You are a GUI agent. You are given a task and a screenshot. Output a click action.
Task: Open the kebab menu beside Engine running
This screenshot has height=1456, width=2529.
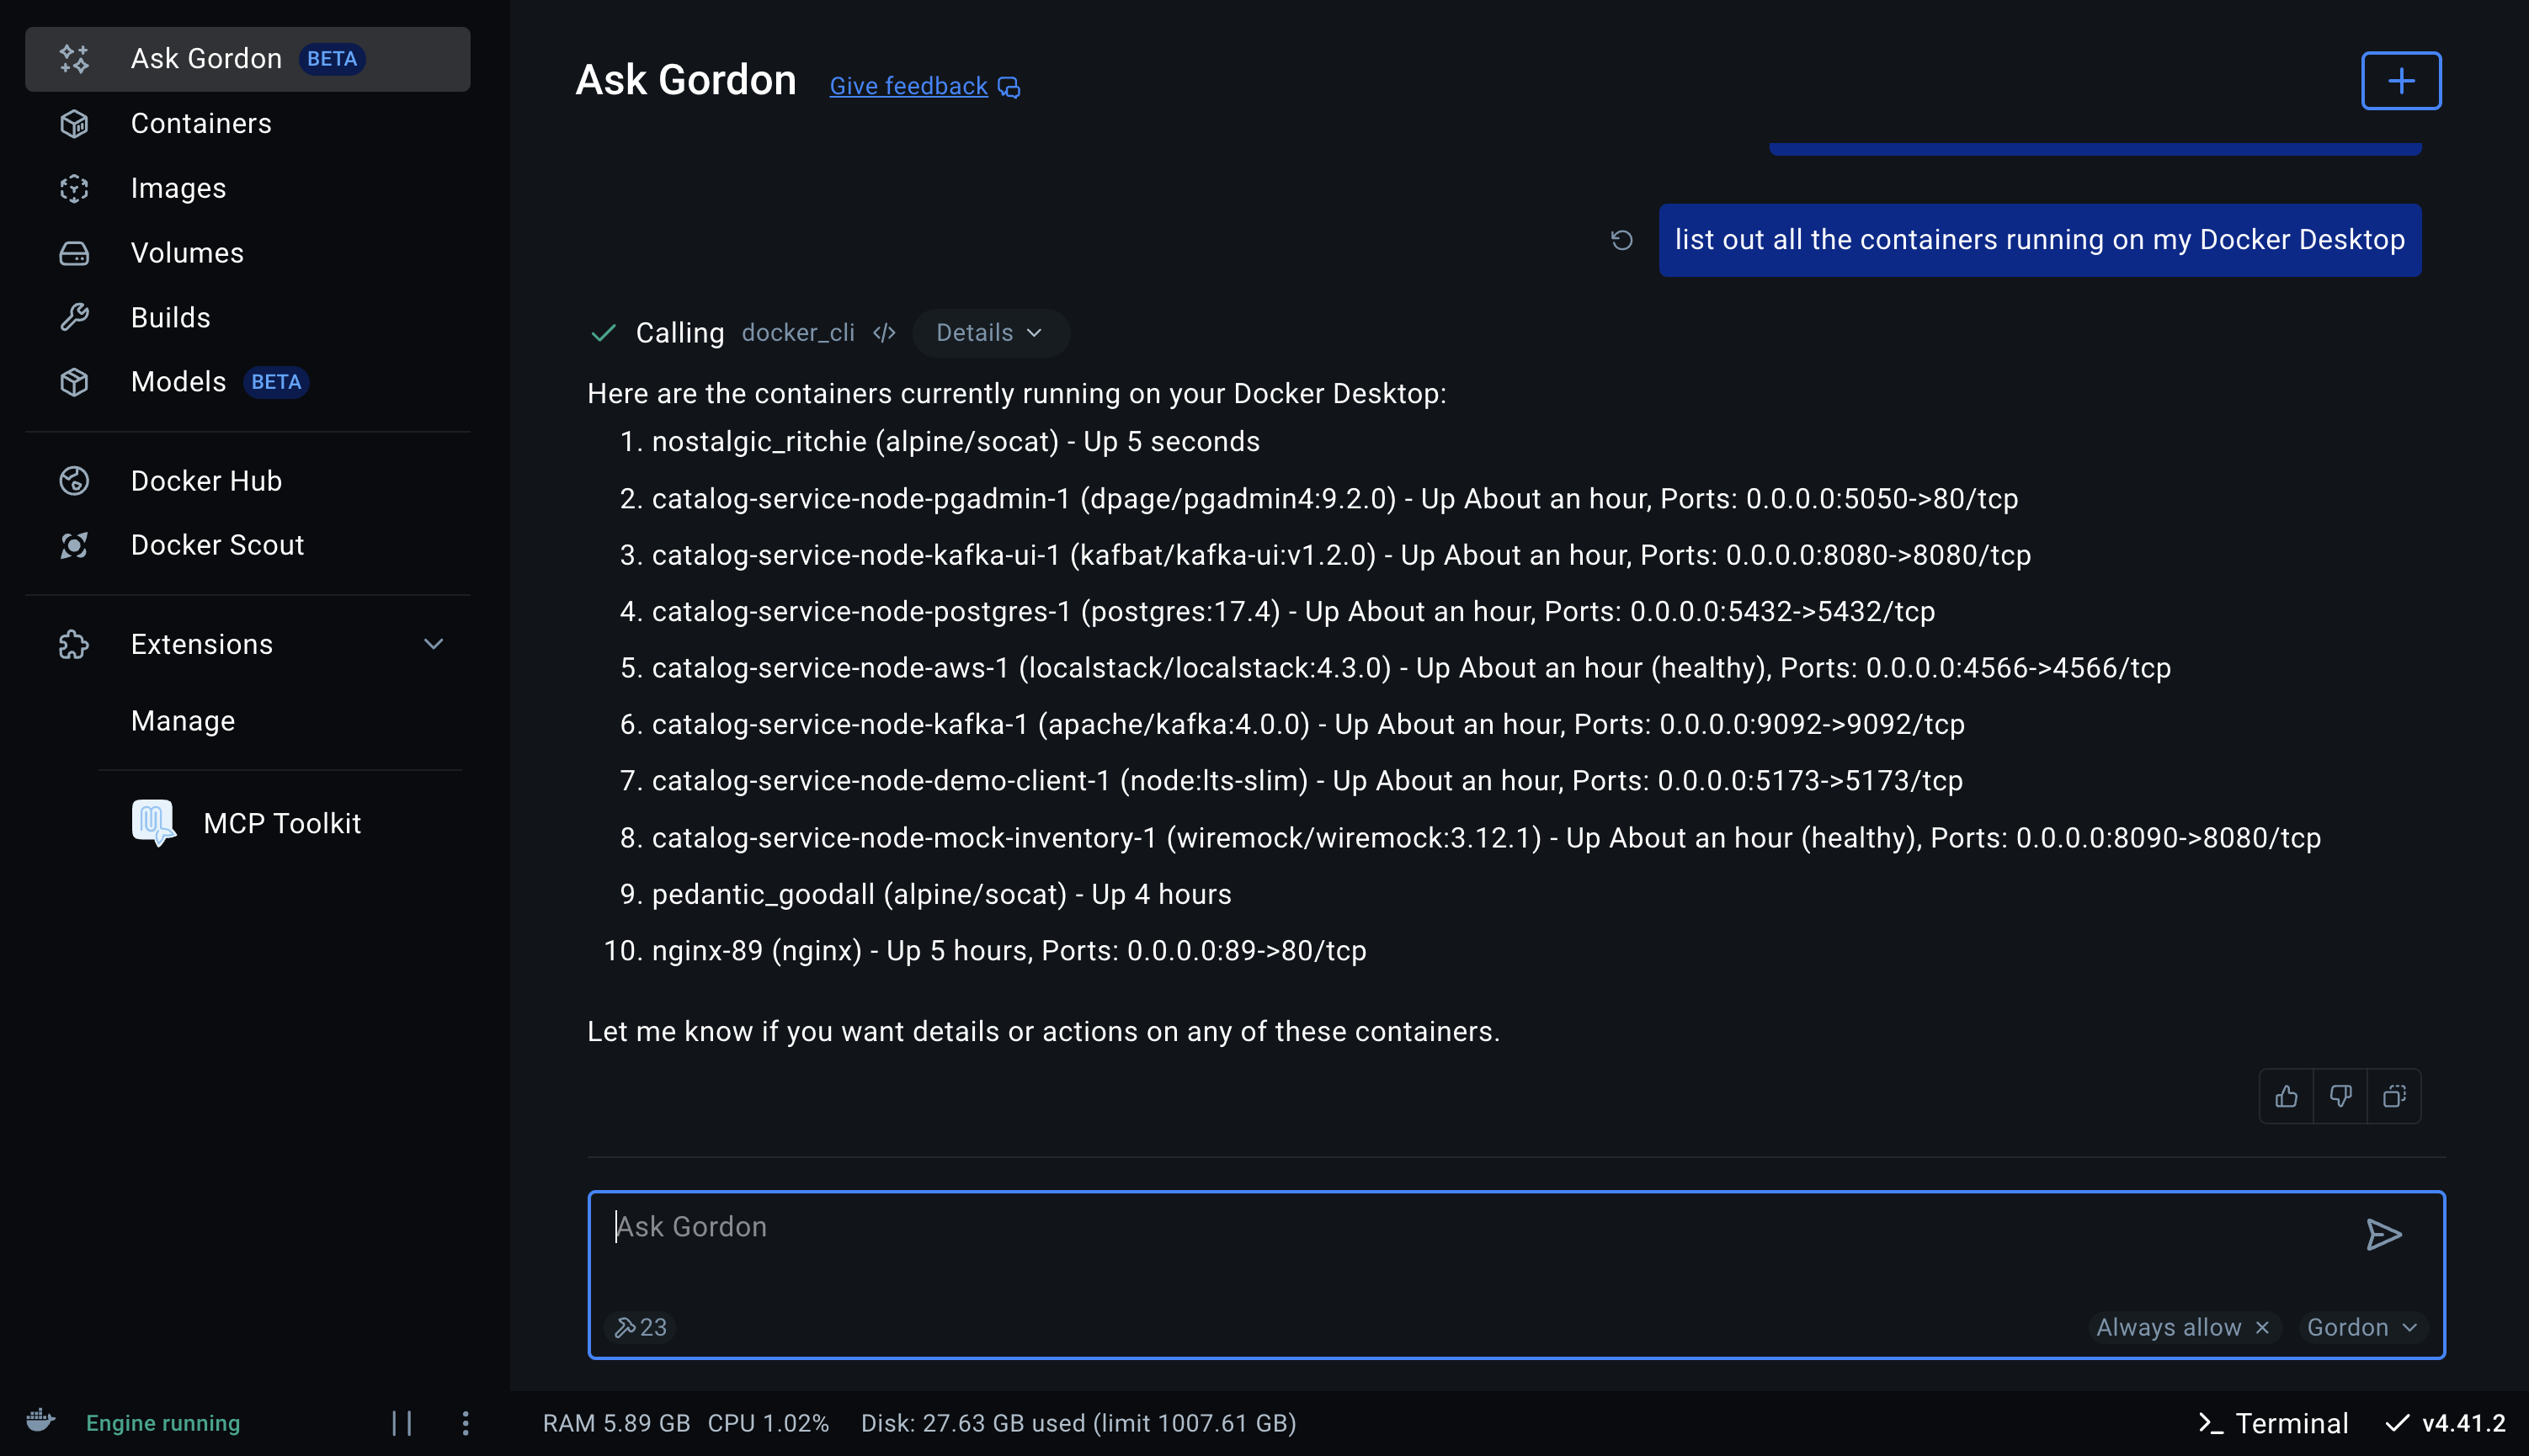click(x=465, y=1423)
